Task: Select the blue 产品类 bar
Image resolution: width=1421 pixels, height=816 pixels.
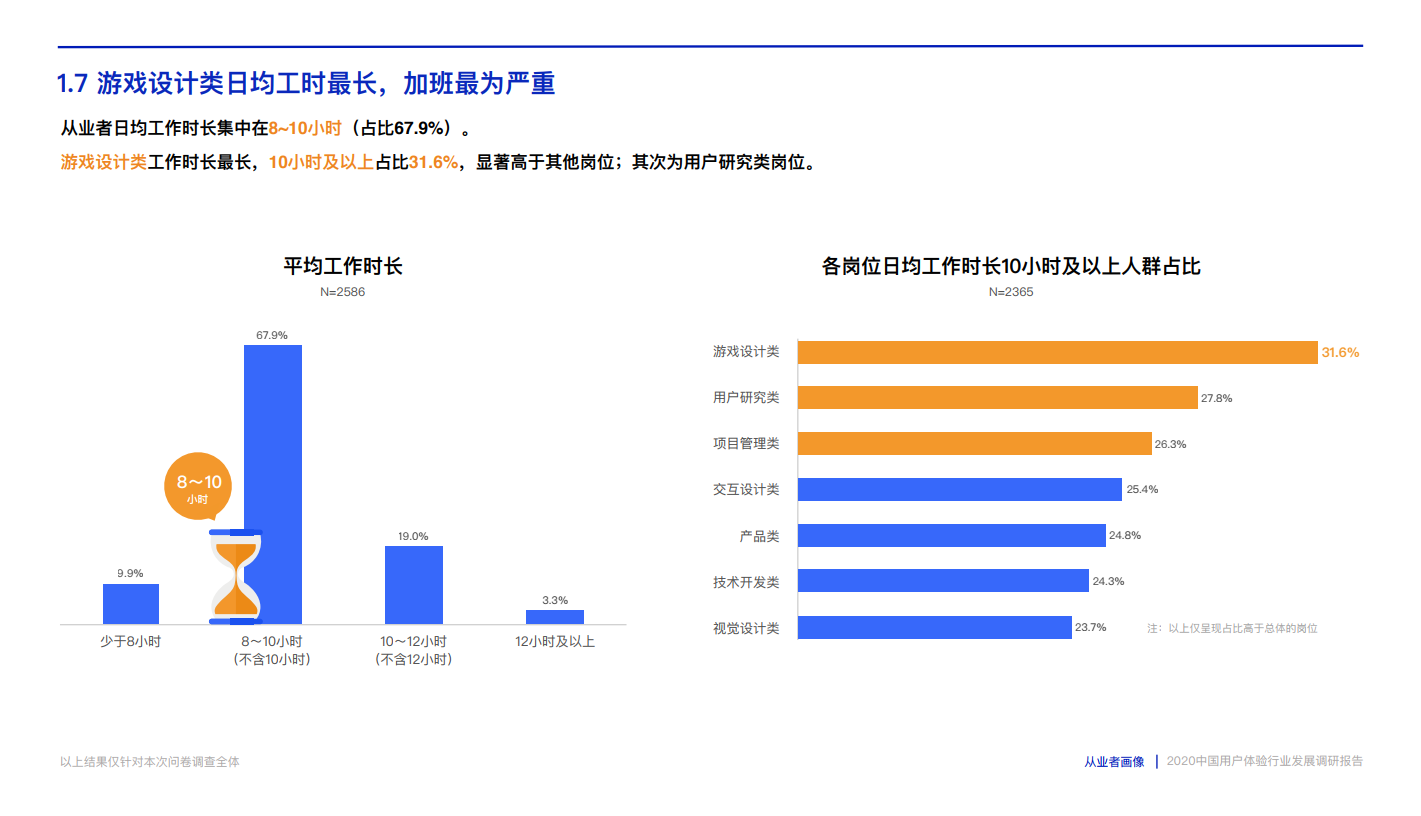Action: (x=951, y=536)
